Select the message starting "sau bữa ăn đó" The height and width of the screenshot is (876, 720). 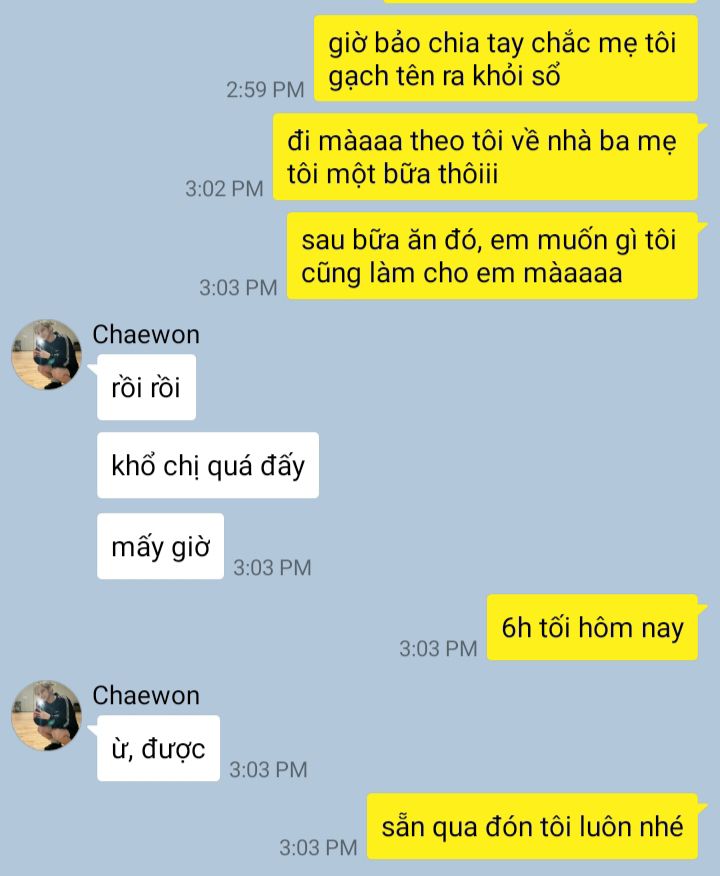tap(493, 256)
